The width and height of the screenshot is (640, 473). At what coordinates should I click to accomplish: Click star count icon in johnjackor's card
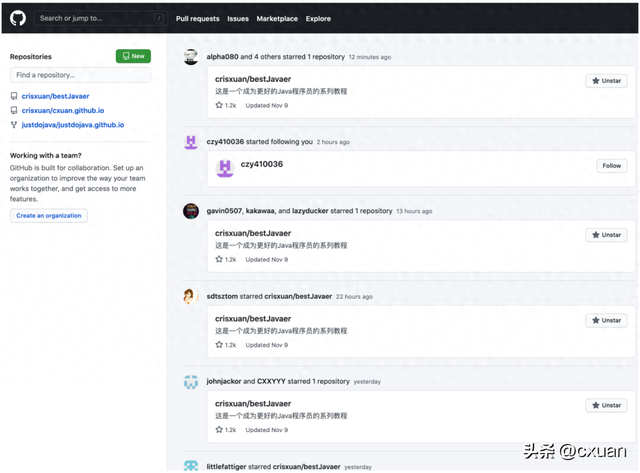click(219, 430)
